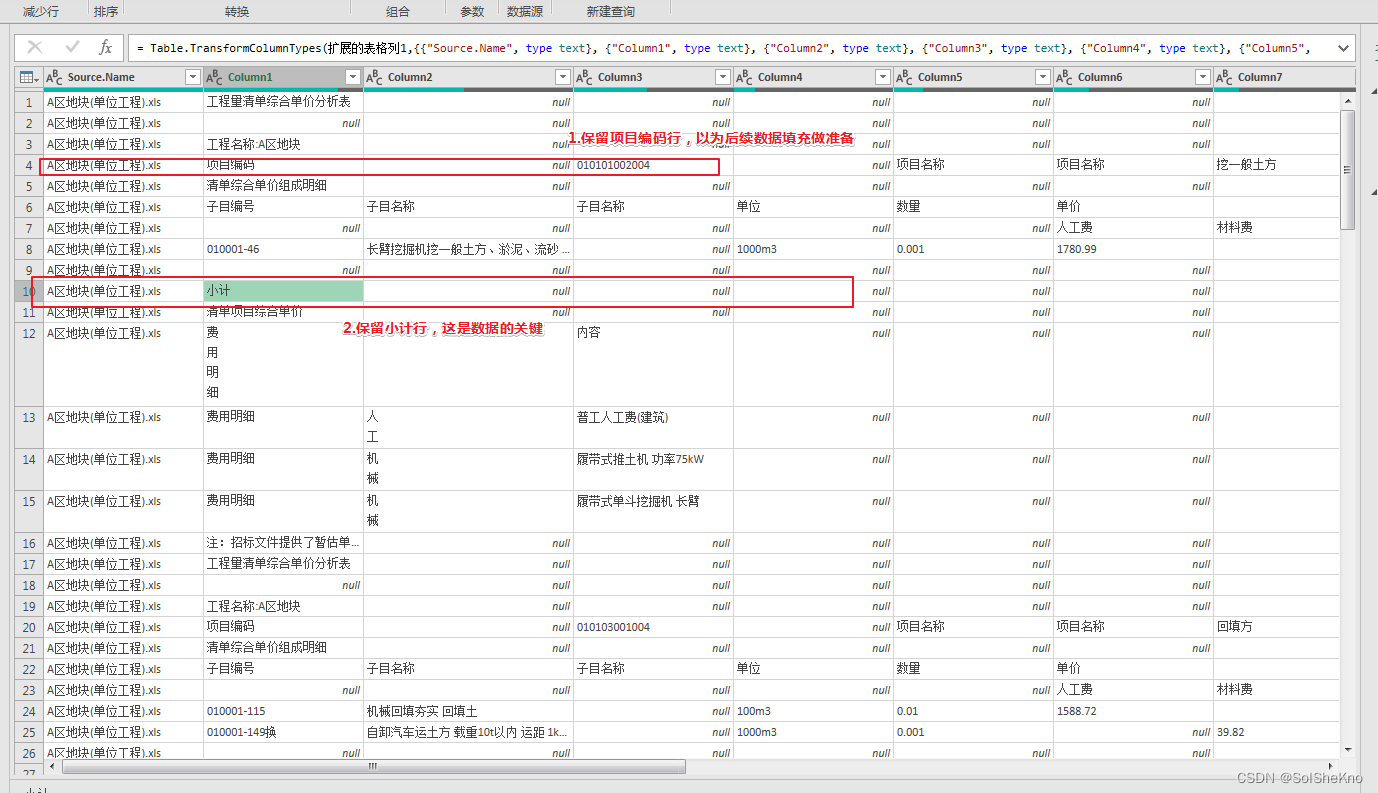Change data type icon of Column1
Screen dimensions: 1378x793
pos(215,77)
